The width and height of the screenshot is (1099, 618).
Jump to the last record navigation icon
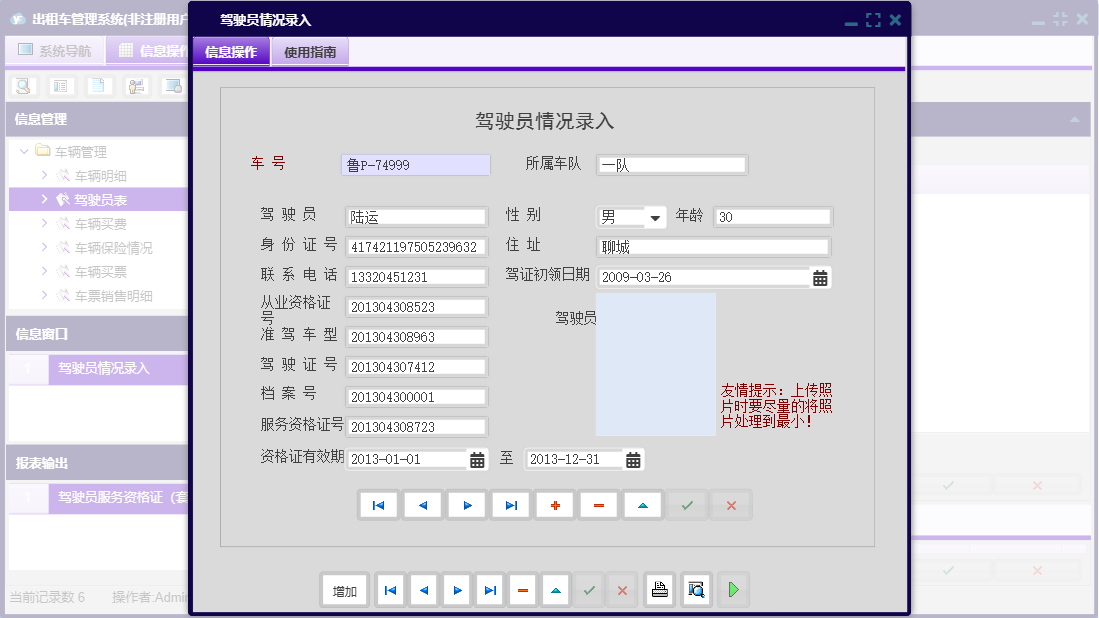[x=510, y=505]
